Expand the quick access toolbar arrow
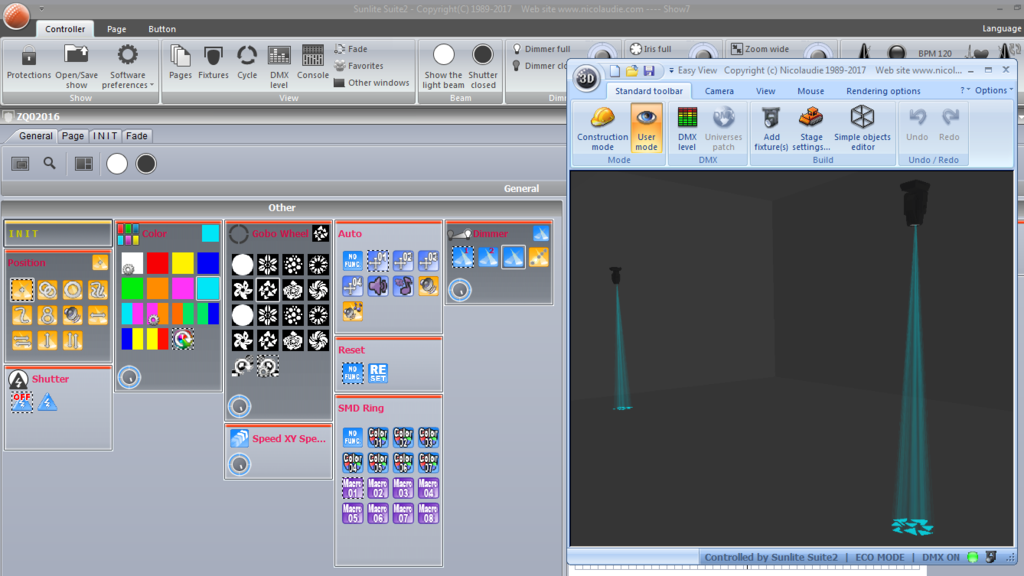Image resolution: width=1024 pixels, height=576 pixels. [41, 9]
